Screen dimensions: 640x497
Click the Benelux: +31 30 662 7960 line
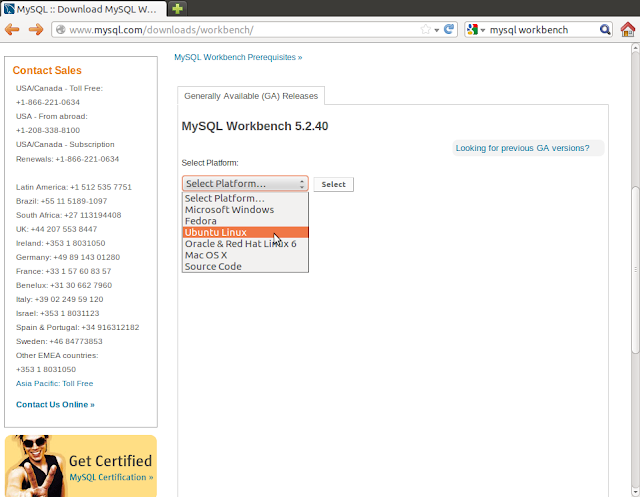click(x=64, y=285)
